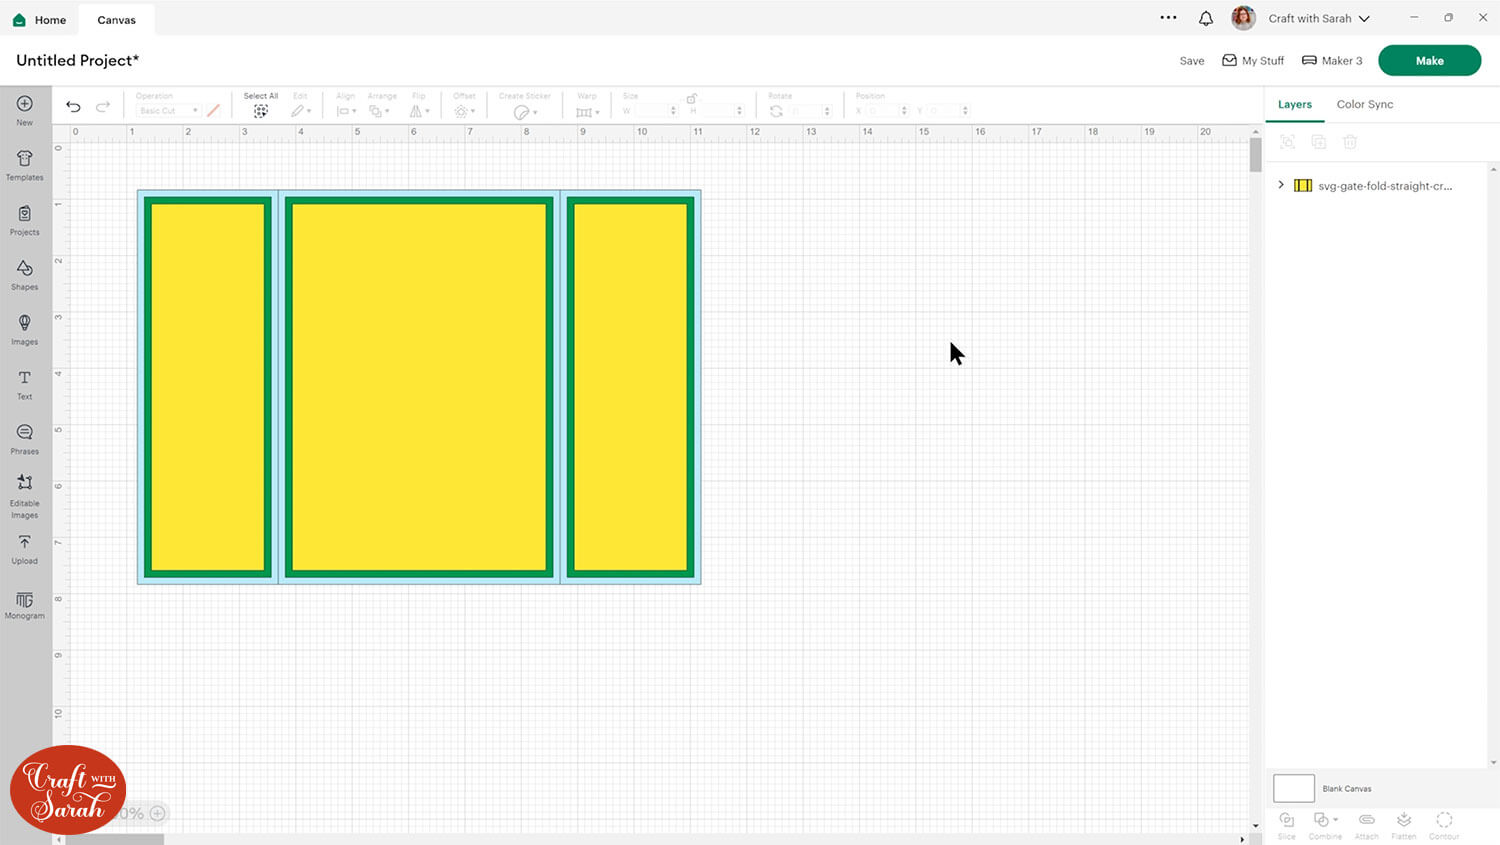Open the Operation dropdown showing Basic Cut
The width and height of the screenshot is (1500, 845).
[168, 111]
